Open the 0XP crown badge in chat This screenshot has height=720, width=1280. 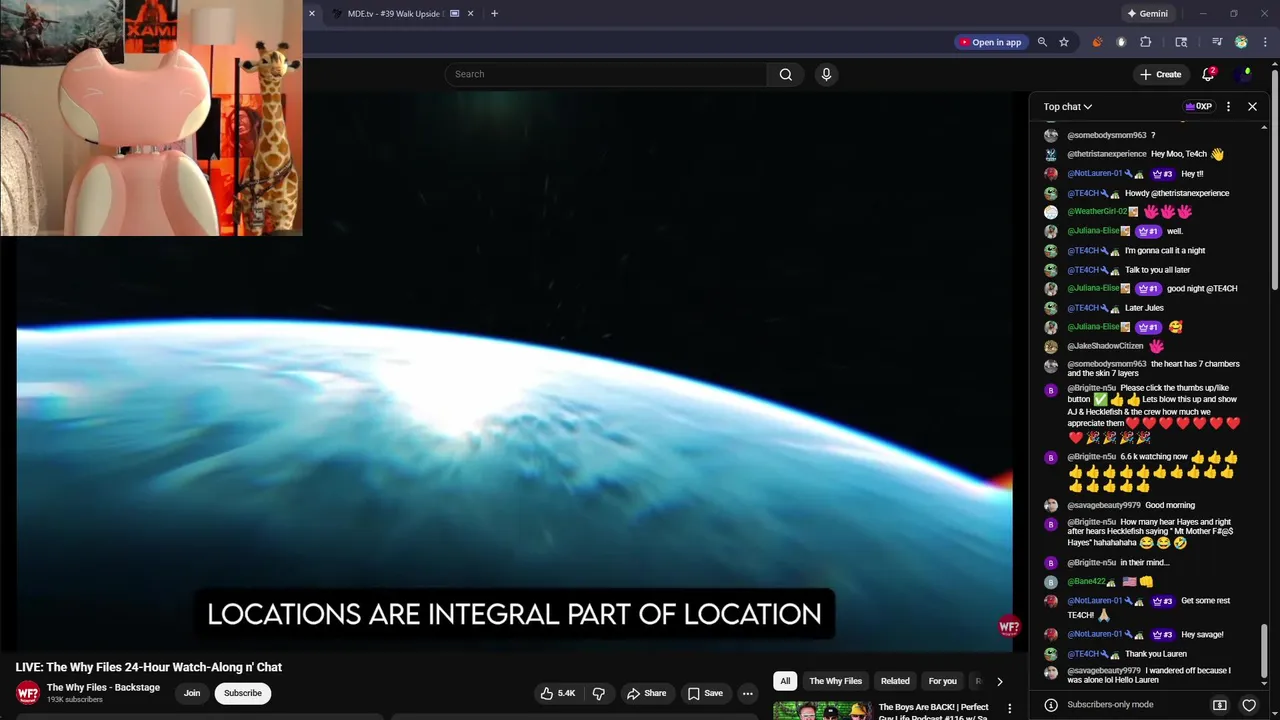click(x=1198, y=106)
